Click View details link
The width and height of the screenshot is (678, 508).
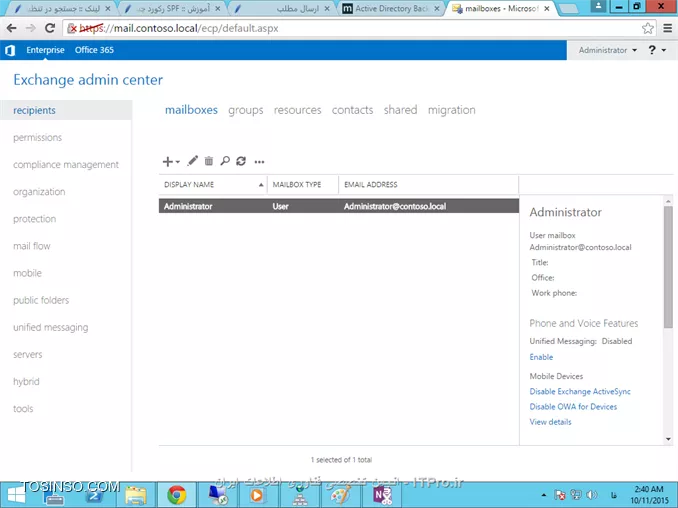550,422
